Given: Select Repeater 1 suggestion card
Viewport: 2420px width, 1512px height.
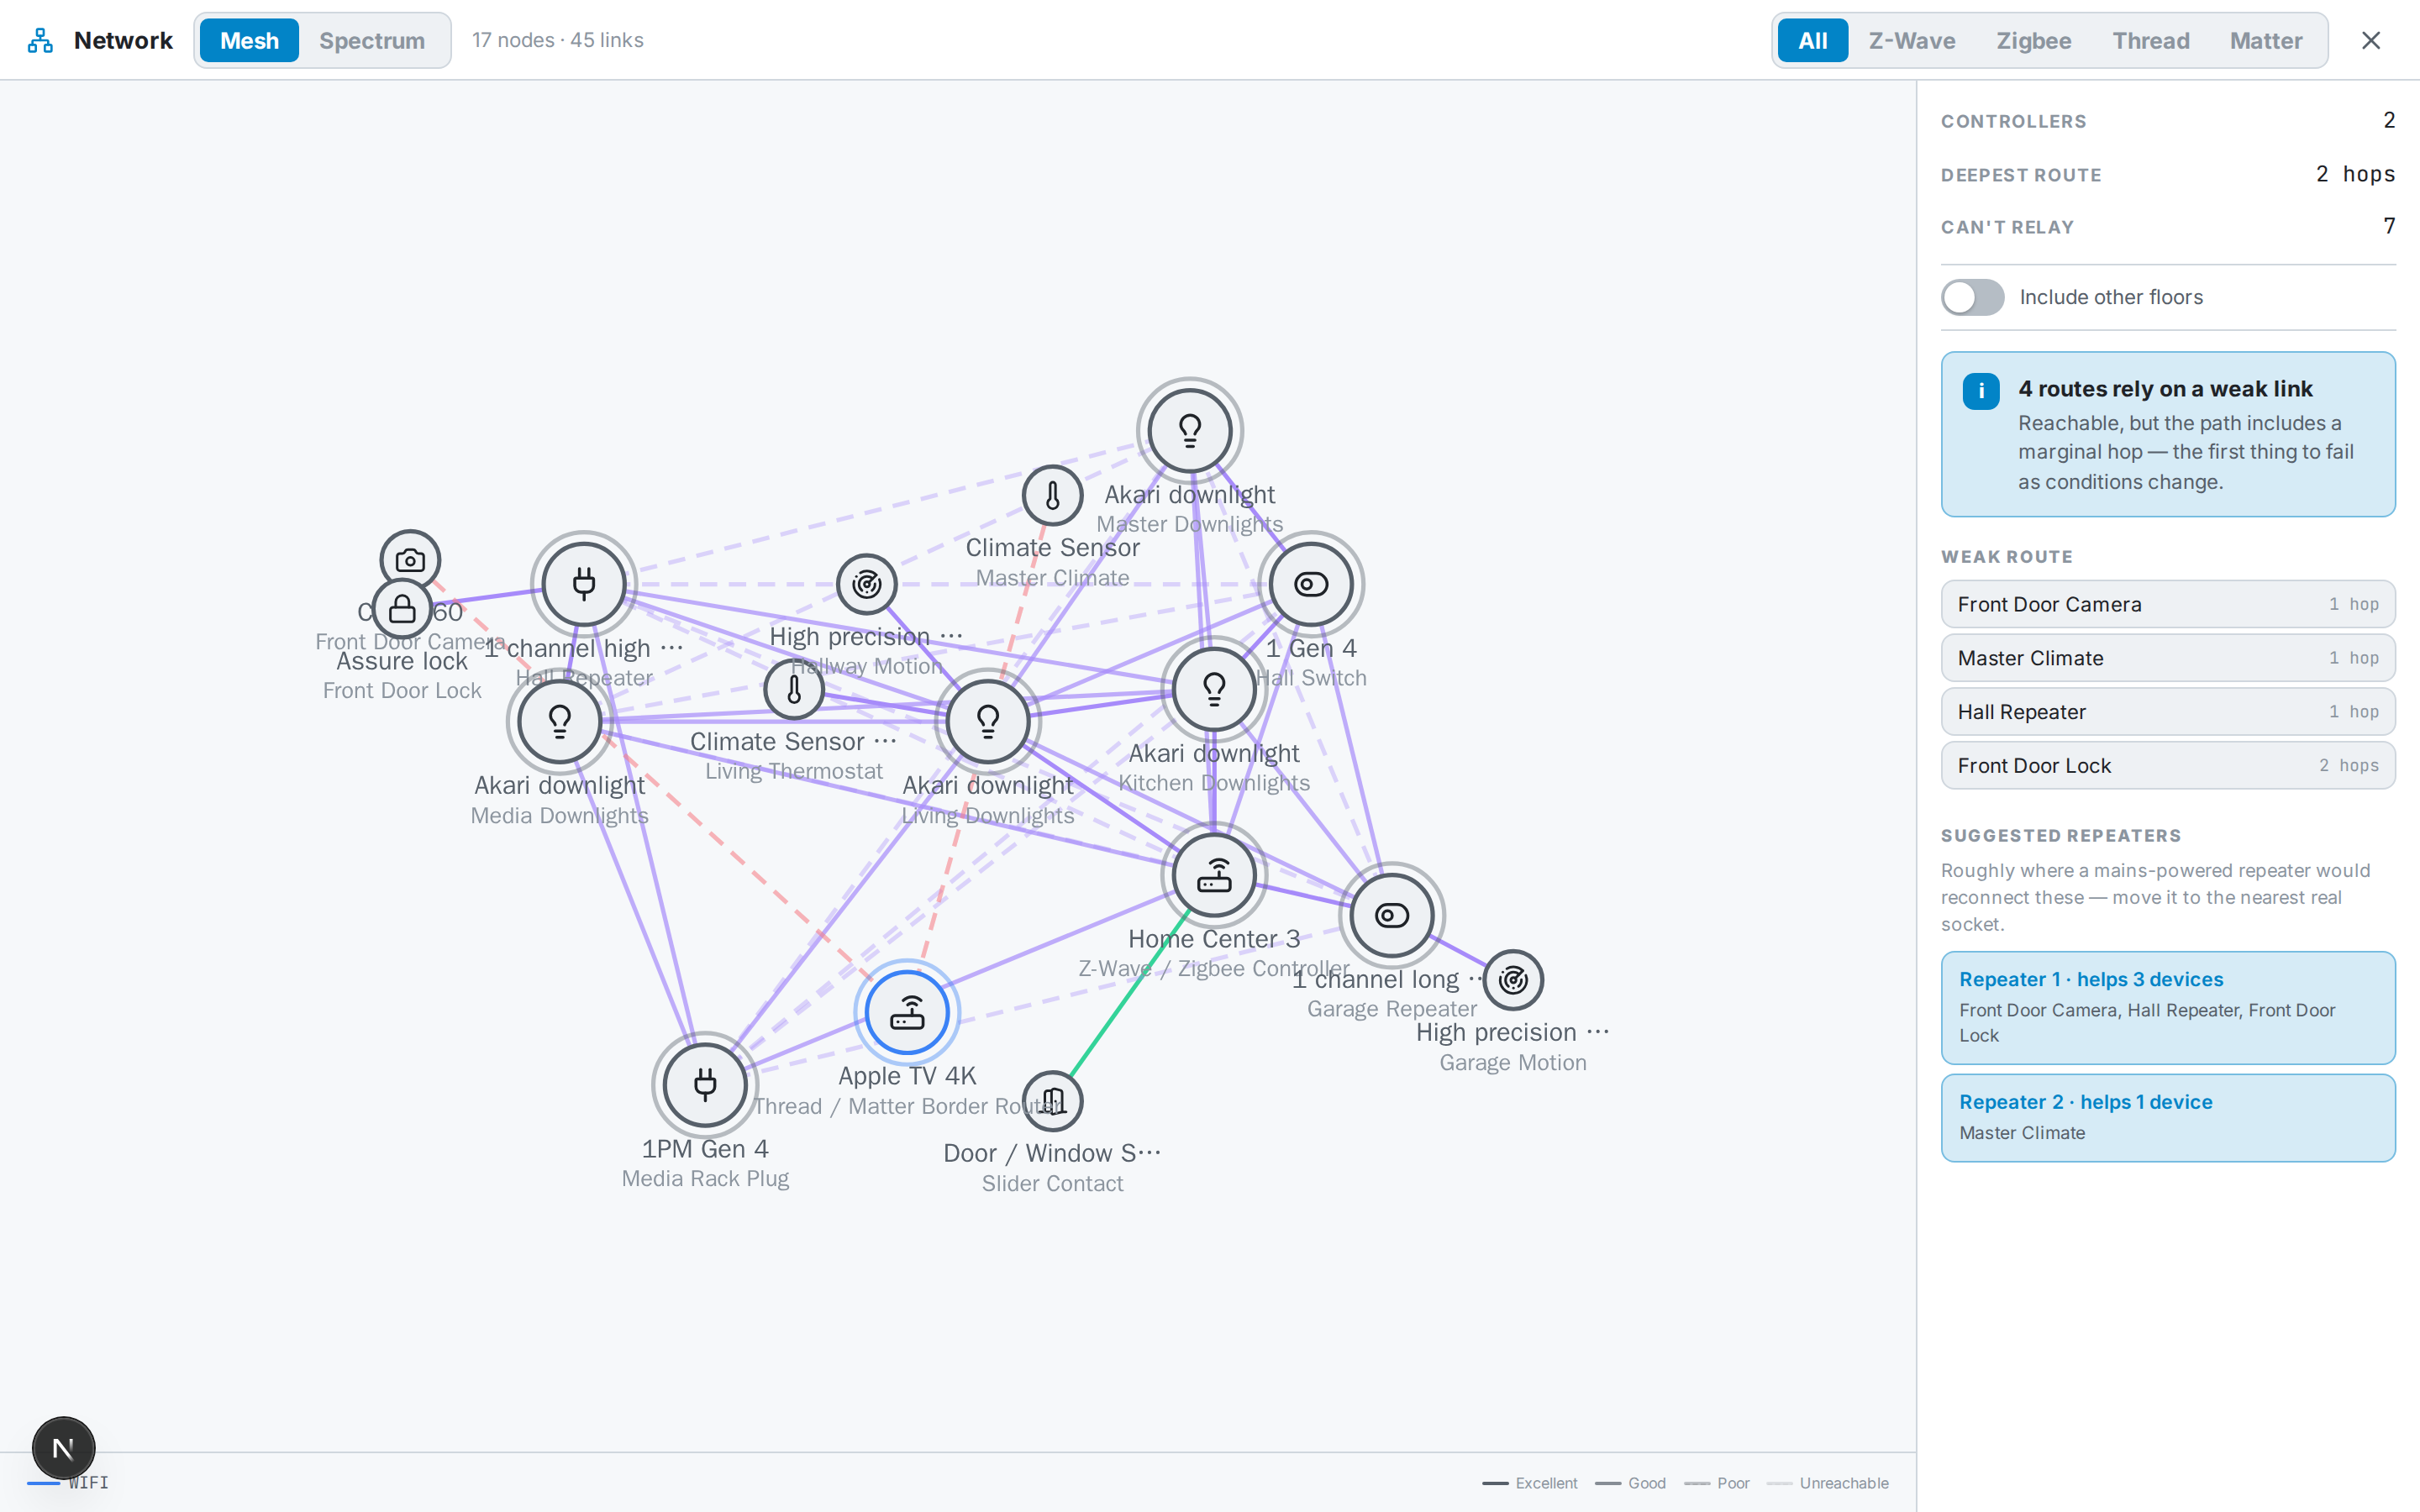Looking at the screenshot, I should tap(2168, 1008).
